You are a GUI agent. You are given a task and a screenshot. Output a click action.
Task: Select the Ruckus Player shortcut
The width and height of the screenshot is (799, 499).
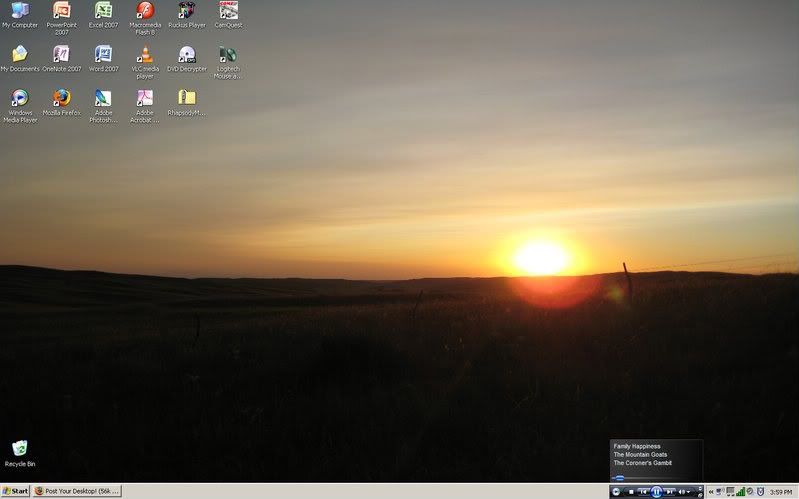pos(187,15)
